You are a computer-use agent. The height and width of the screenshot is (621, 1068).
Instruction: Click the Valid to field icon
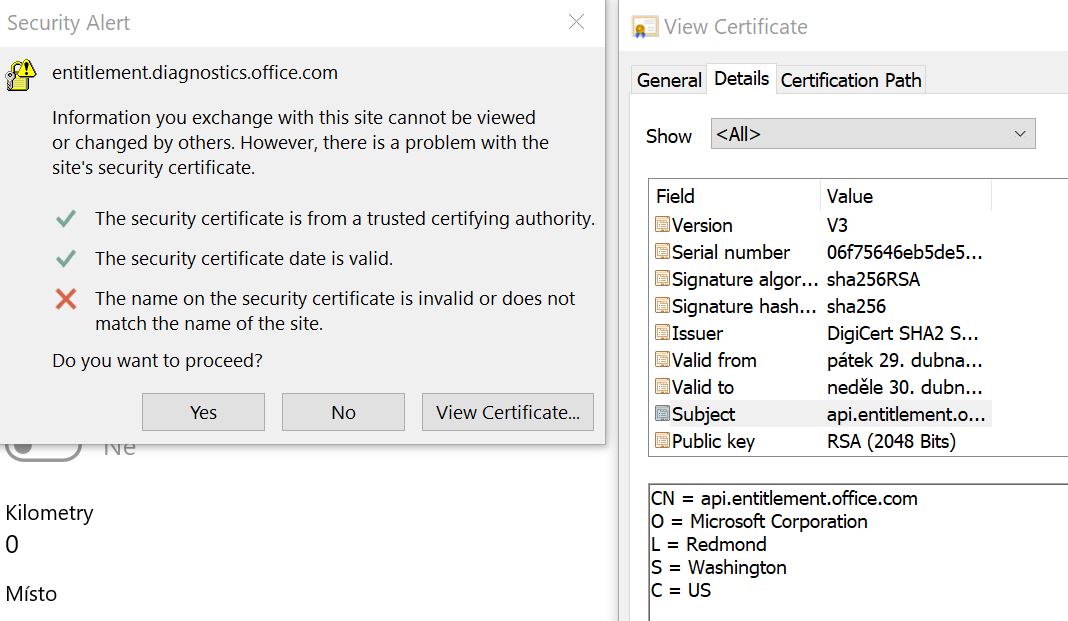click(662, 386)
